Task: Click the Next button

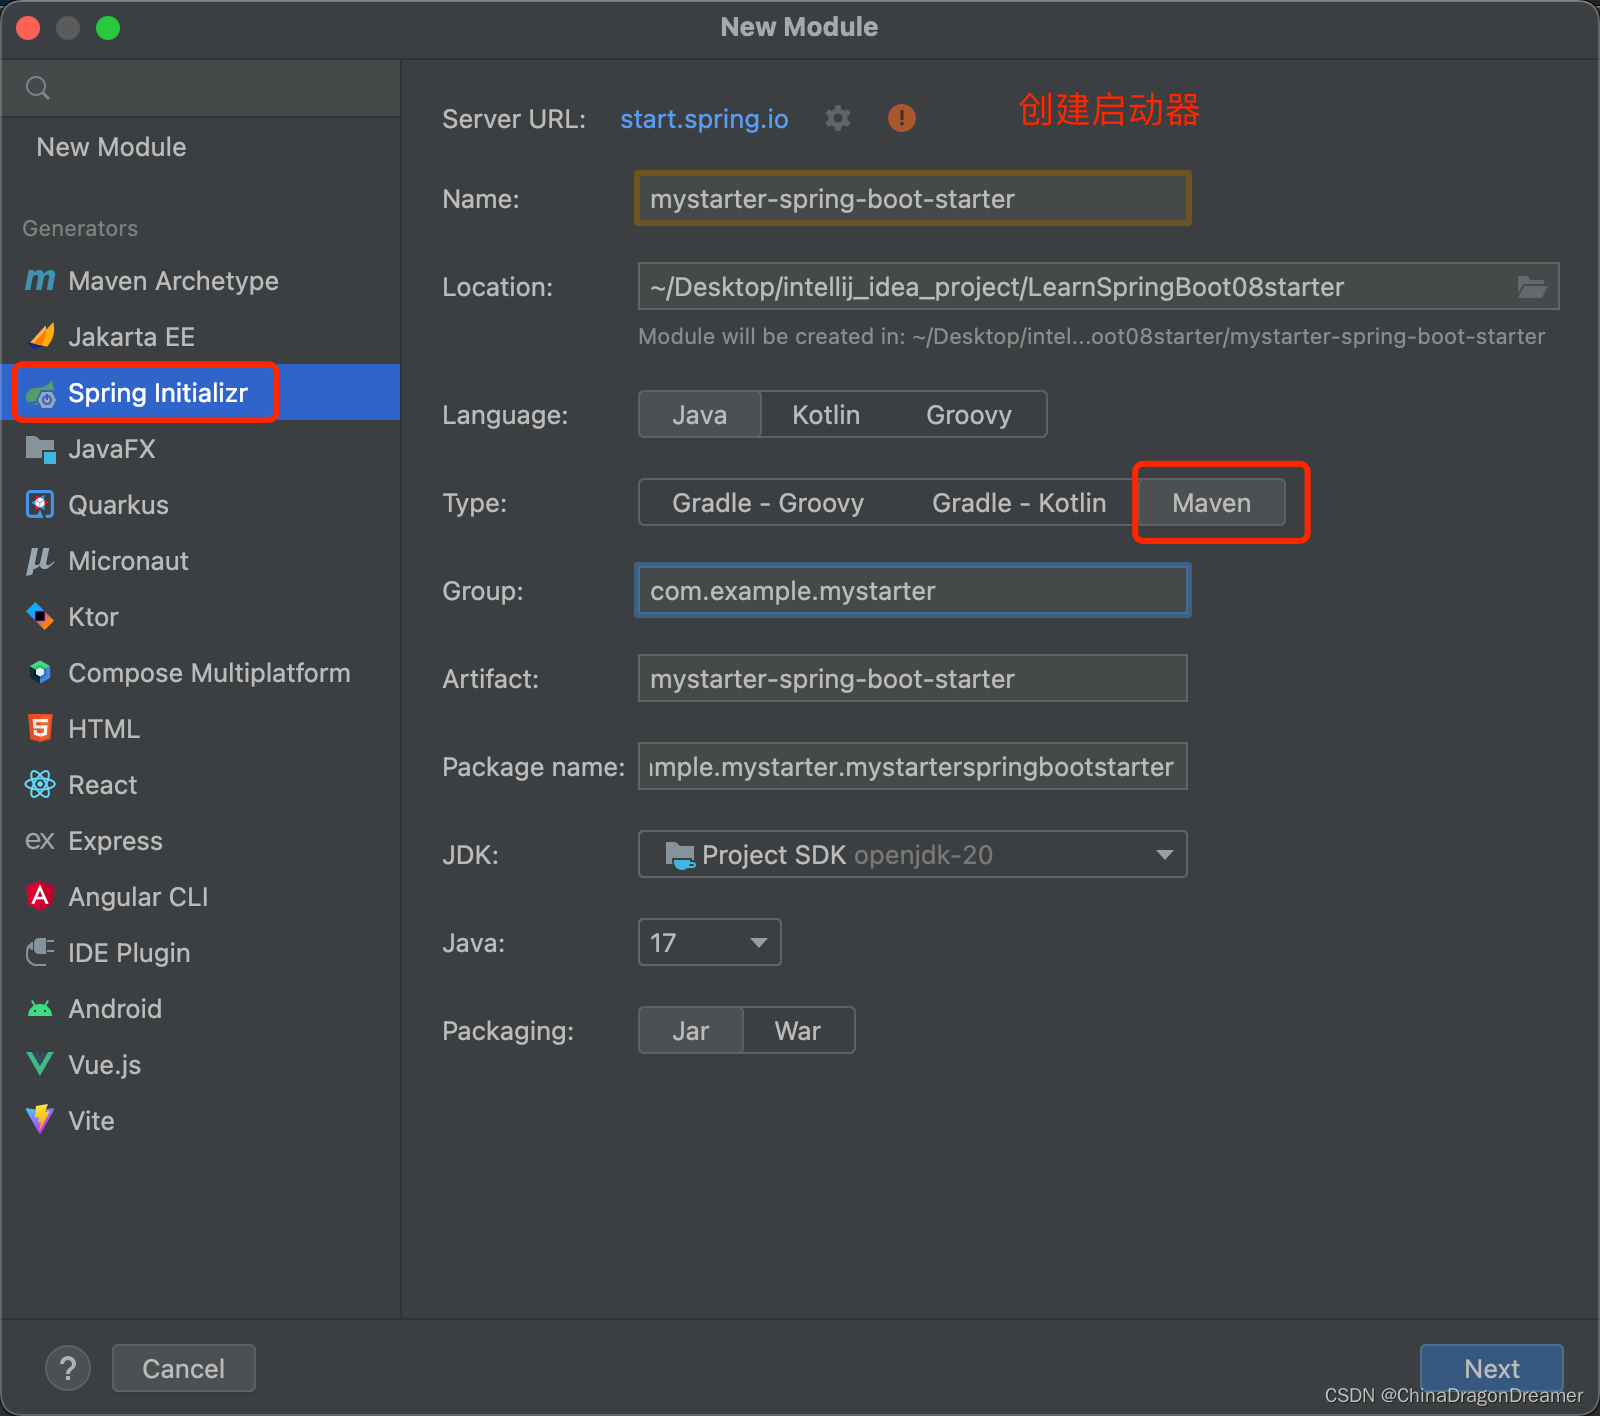Action: pyautogui.click(x=1492, y=1368)
